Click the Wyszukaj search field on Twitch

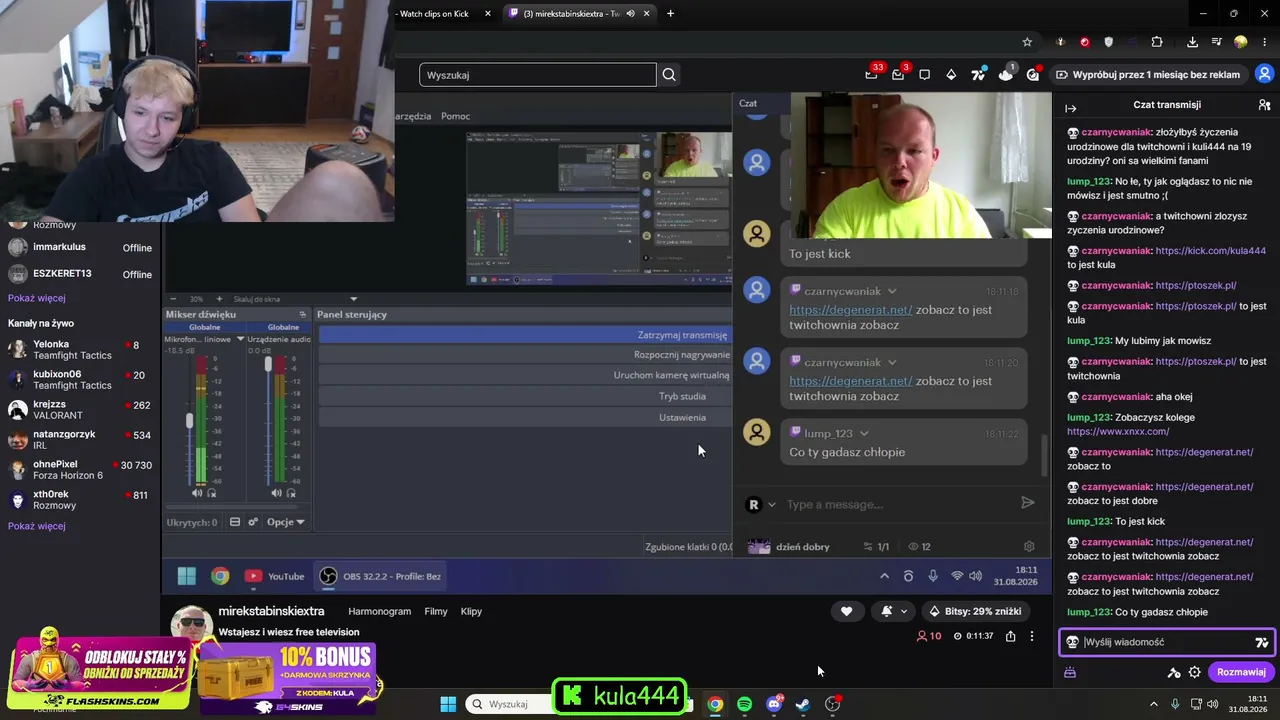click(538, 75)
